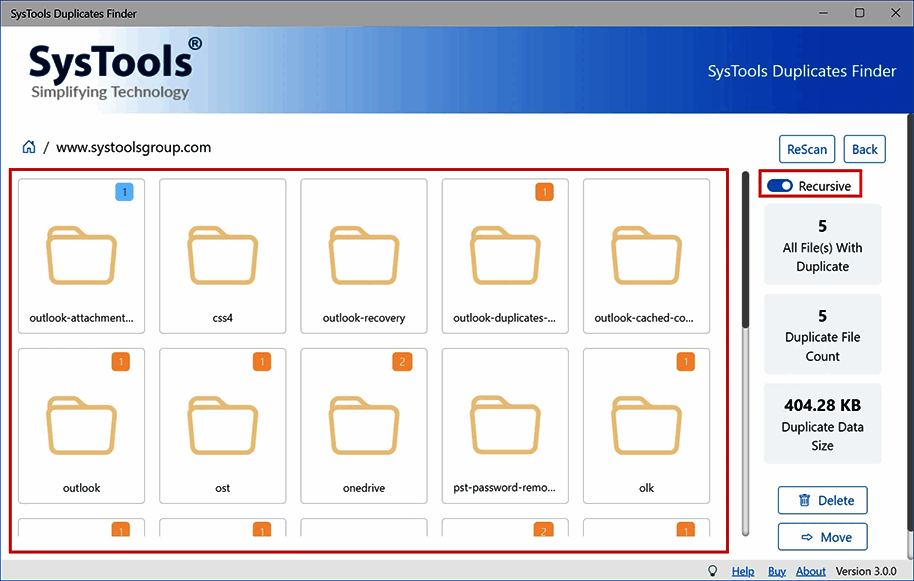This screenshot has width=914, height=581.
Task: Select www.systoolsgroup.com in the breadcrumb
Action: click(x=134, y=146)
